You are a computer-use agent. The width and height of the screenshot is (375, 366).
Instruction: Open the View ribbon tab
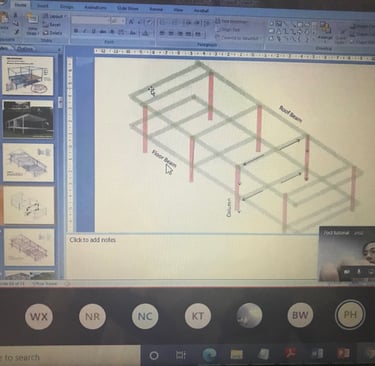tap(178, 10)
